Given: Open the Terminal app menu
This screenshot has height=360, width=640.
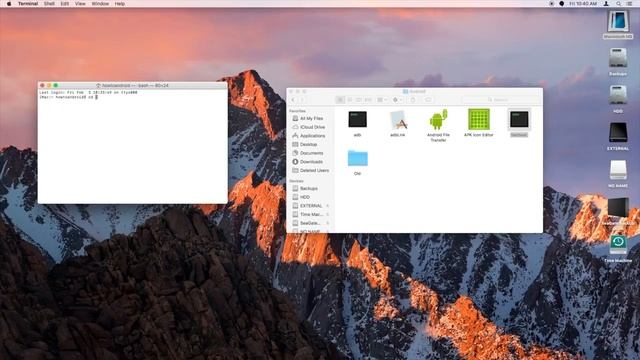Looking at the screenshot, I should coord(28,4).
